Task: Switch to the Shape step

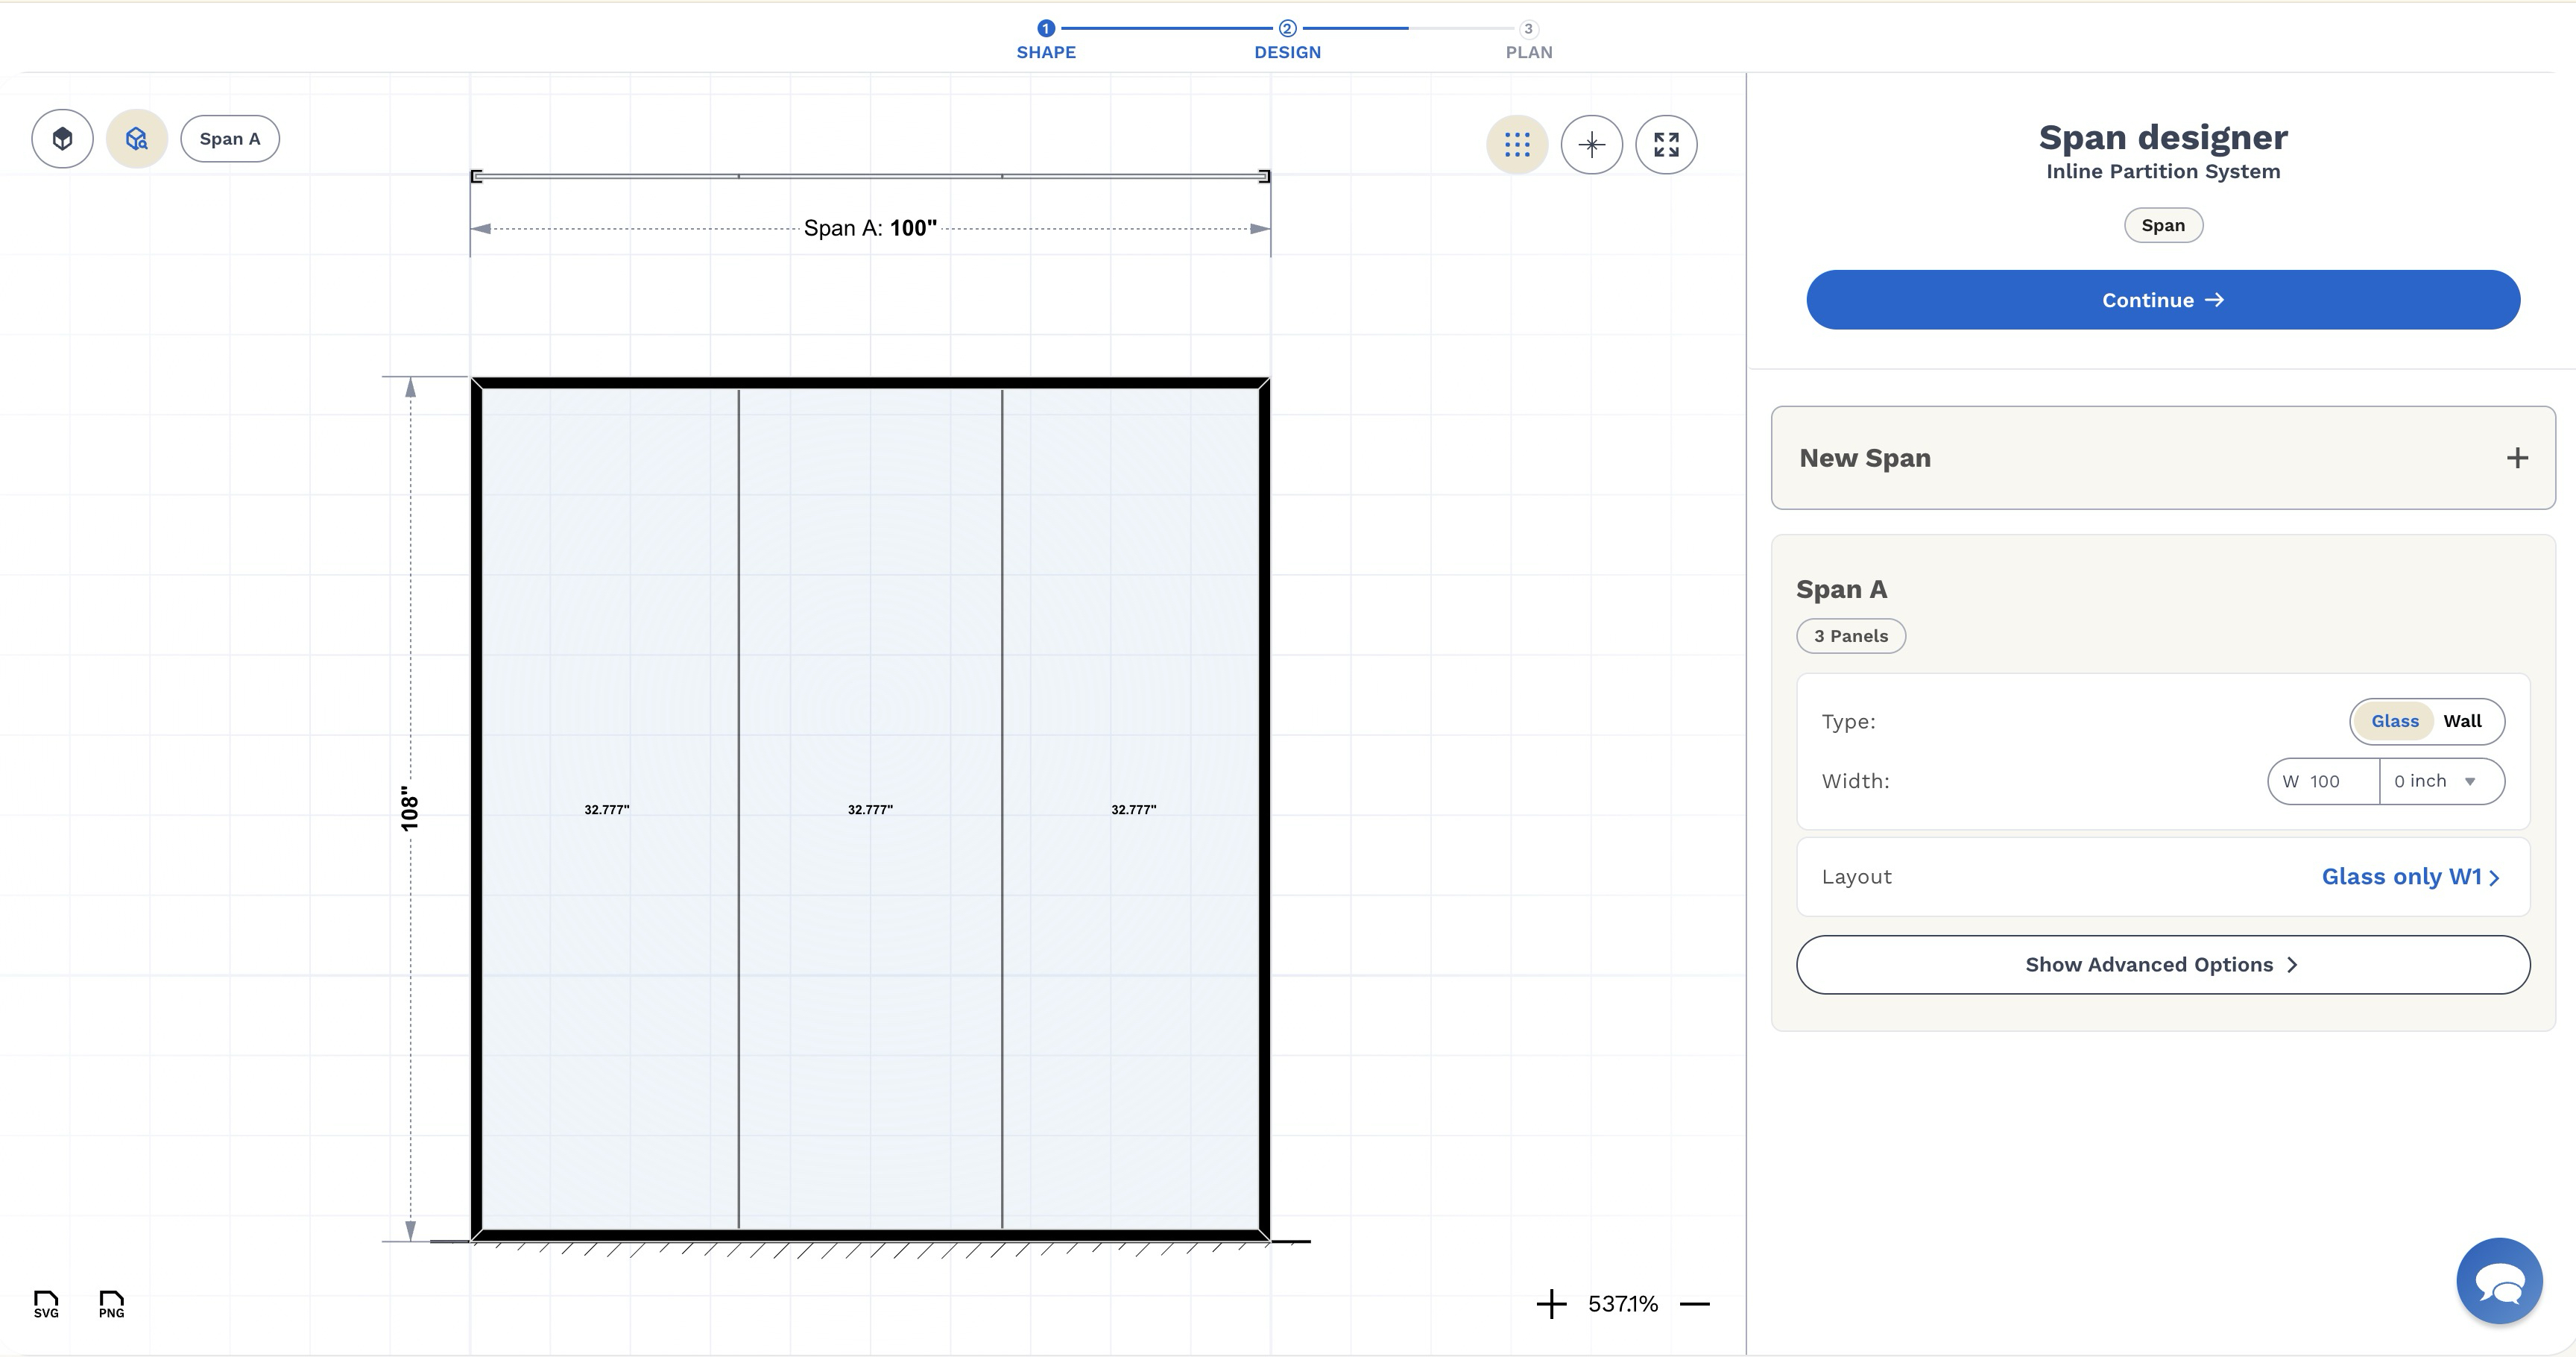Action: coord(1045,40)
